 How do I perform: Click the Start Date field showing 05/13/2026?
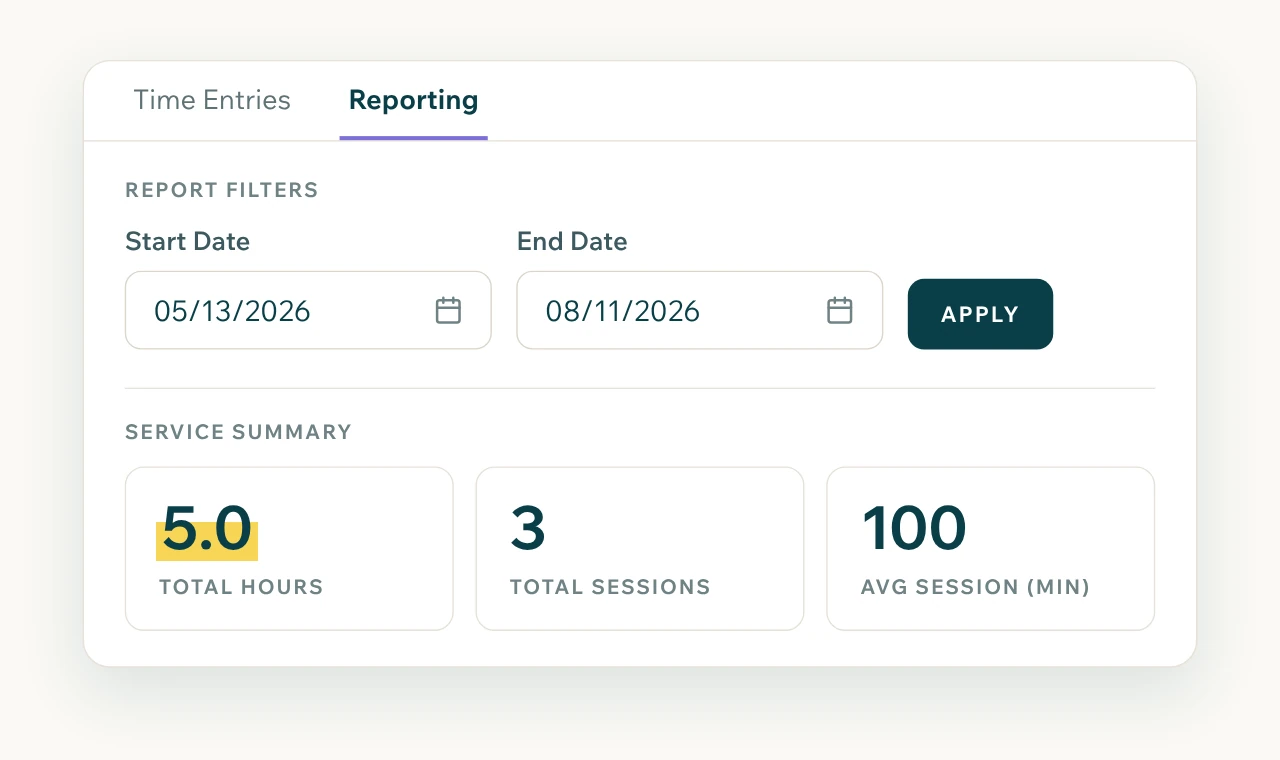[308, 310]
